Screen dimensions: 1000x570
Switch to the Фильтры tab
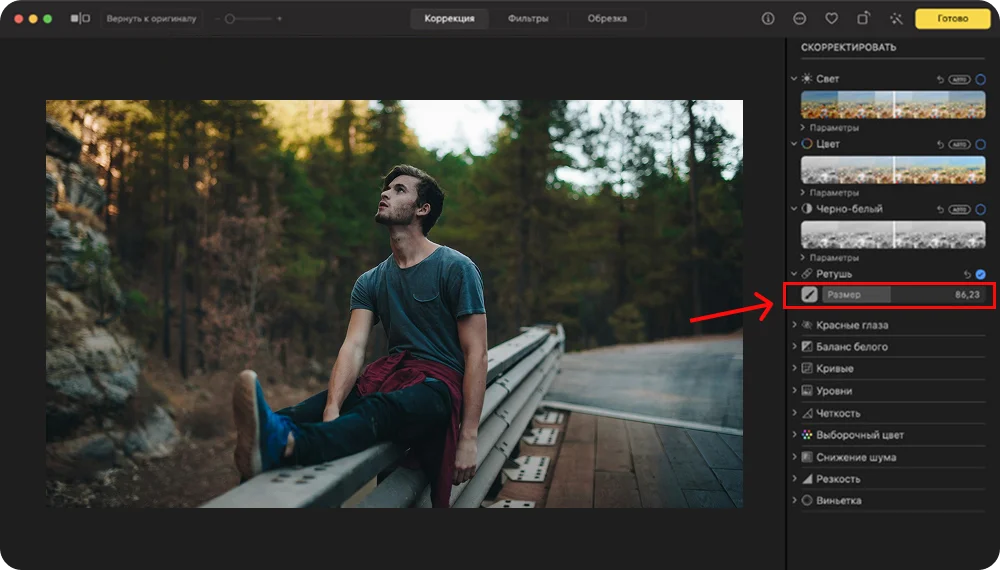click(527, 18)
